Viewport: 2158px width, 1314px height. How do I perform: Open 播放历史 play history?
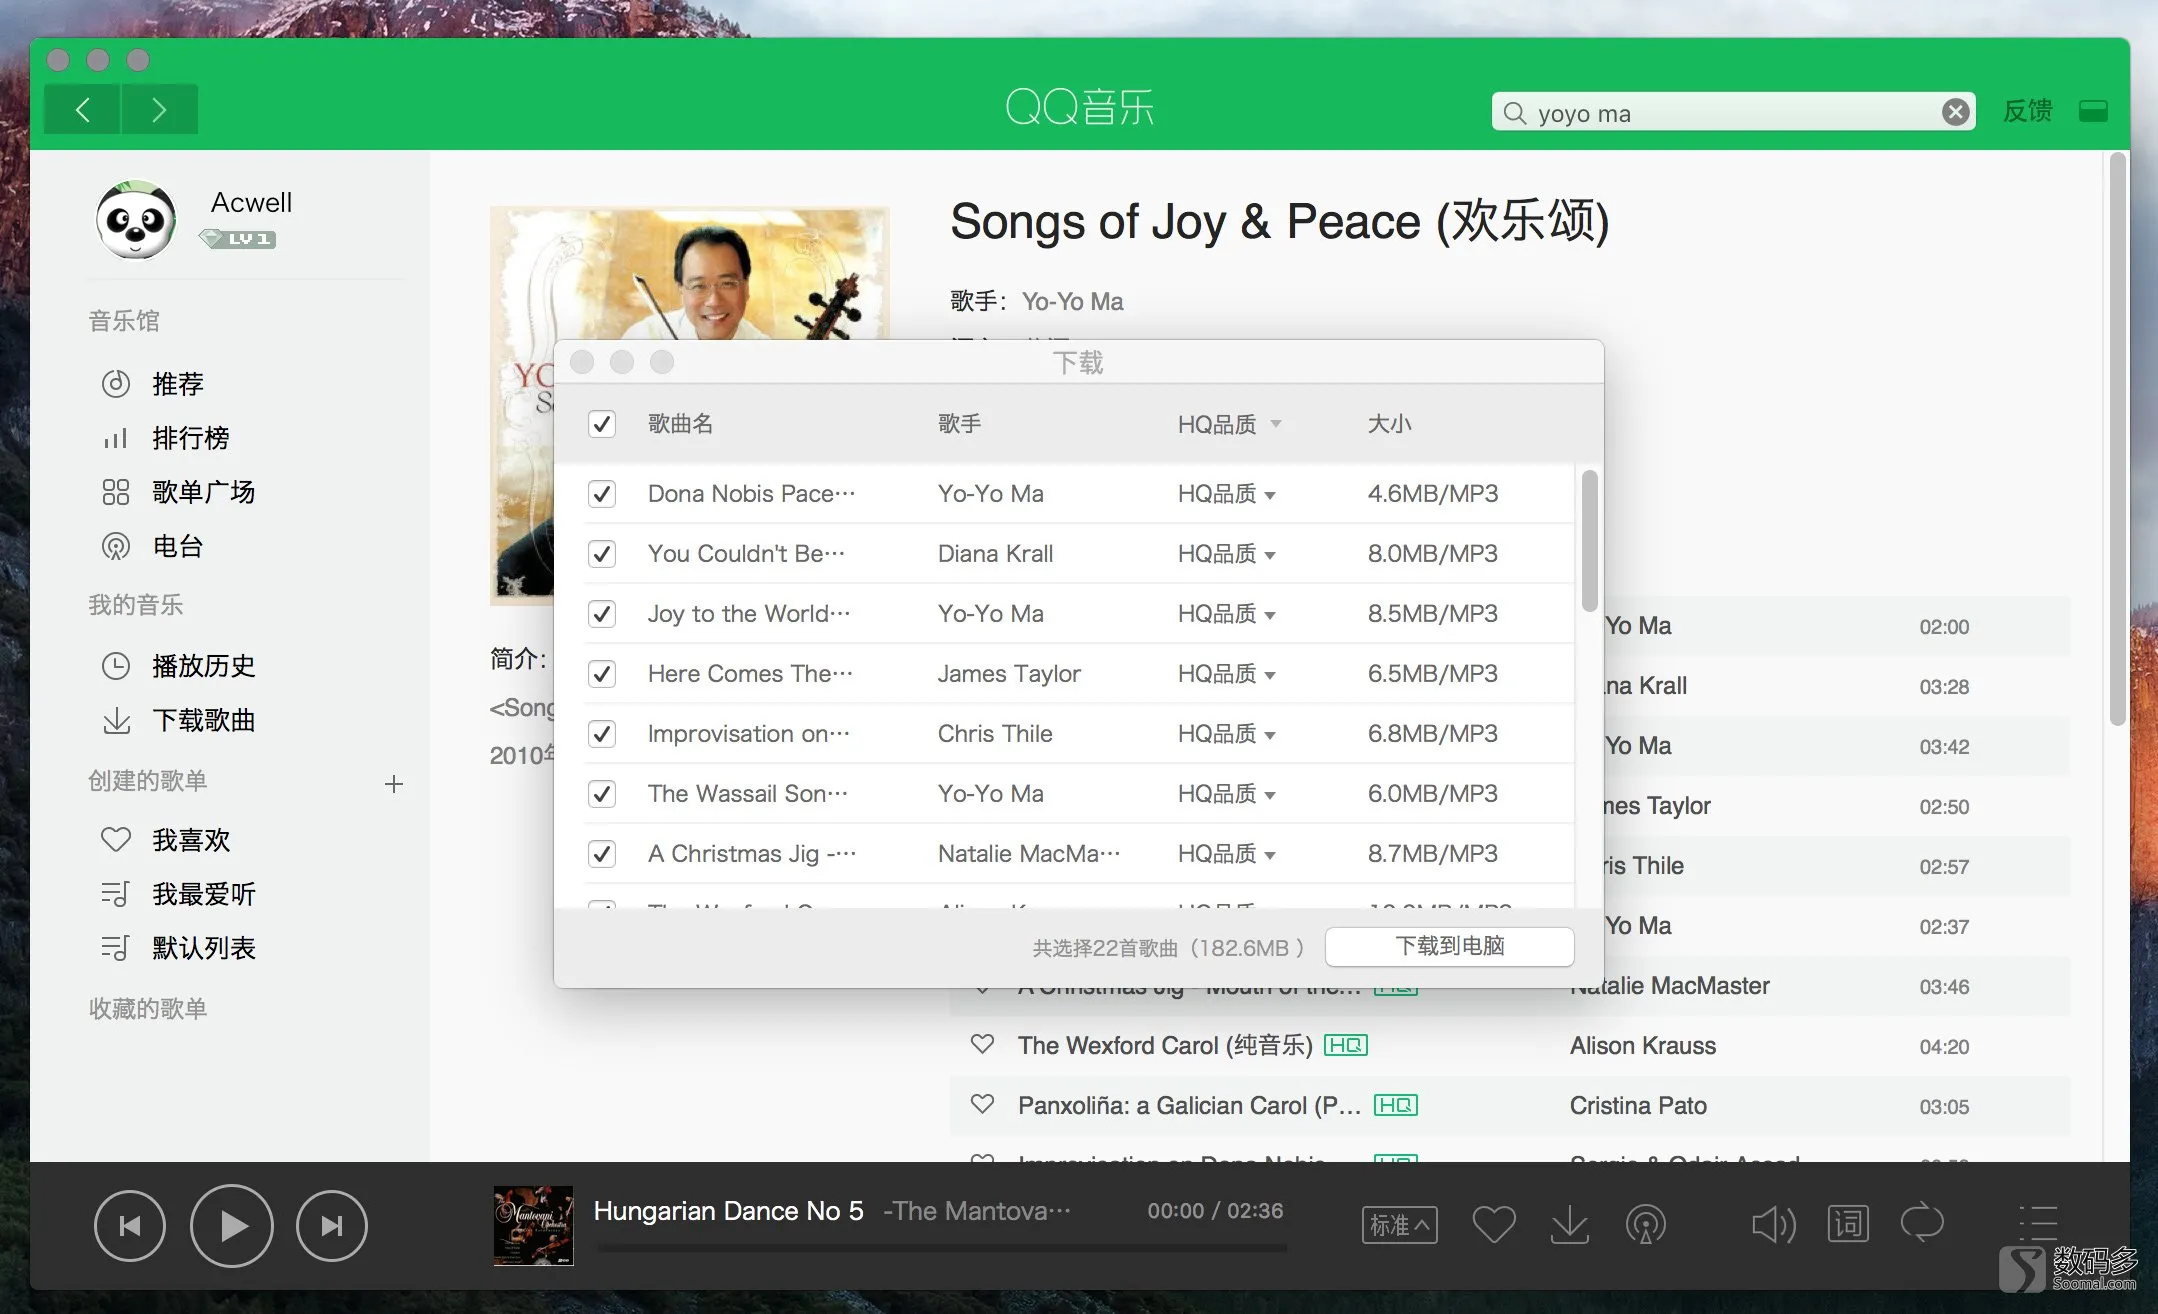203,666
